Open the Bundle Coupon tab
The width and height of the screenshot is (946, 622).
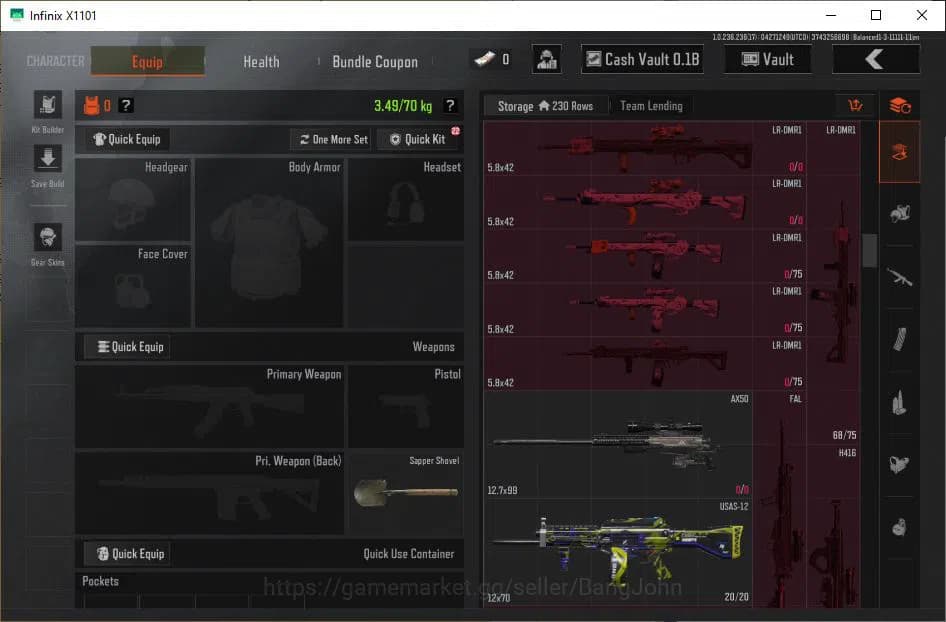point(375,61)
